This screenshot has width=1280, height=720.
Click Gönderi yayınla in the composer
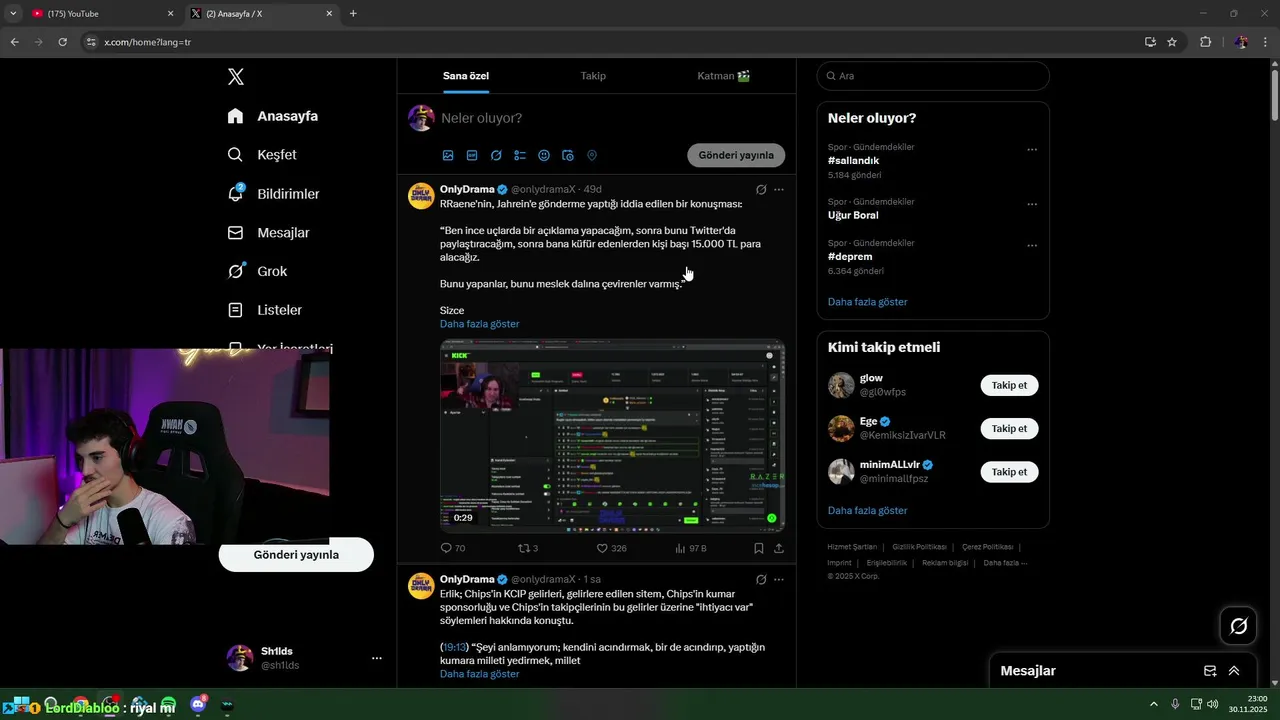point(736,155)
